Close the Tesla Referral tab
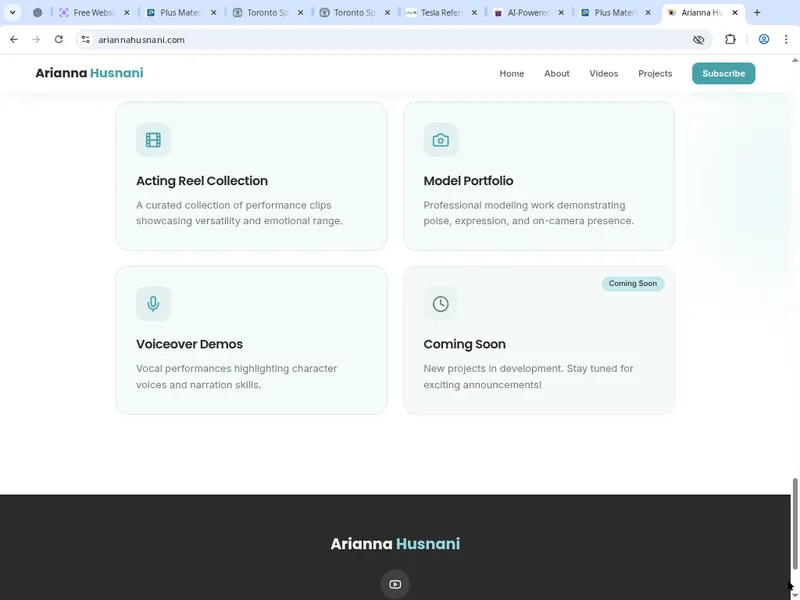Viewport: 800px width, 600px height. pyautogui.click(x=474, y=13)
